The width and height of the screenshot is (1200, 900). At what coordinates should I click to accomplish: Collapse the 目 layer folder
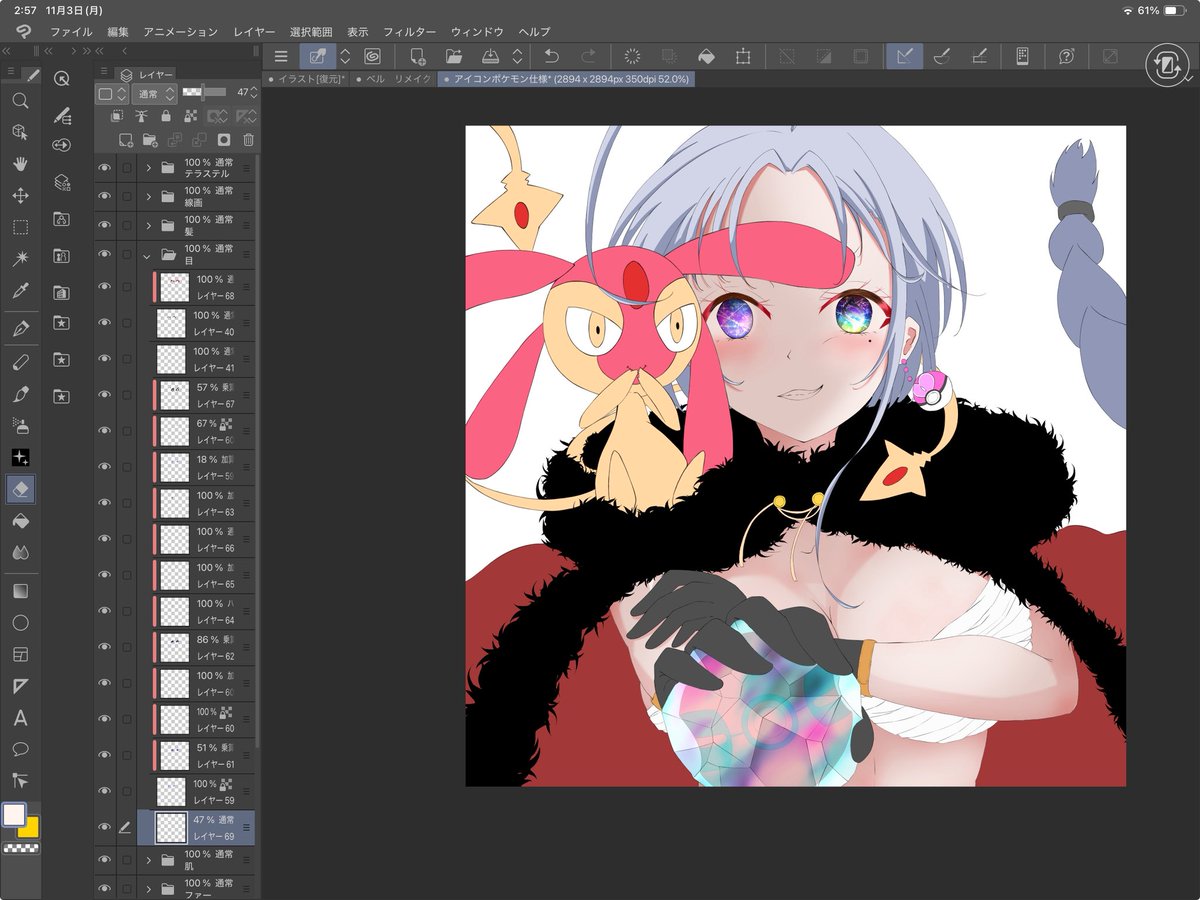coord(148,255)
